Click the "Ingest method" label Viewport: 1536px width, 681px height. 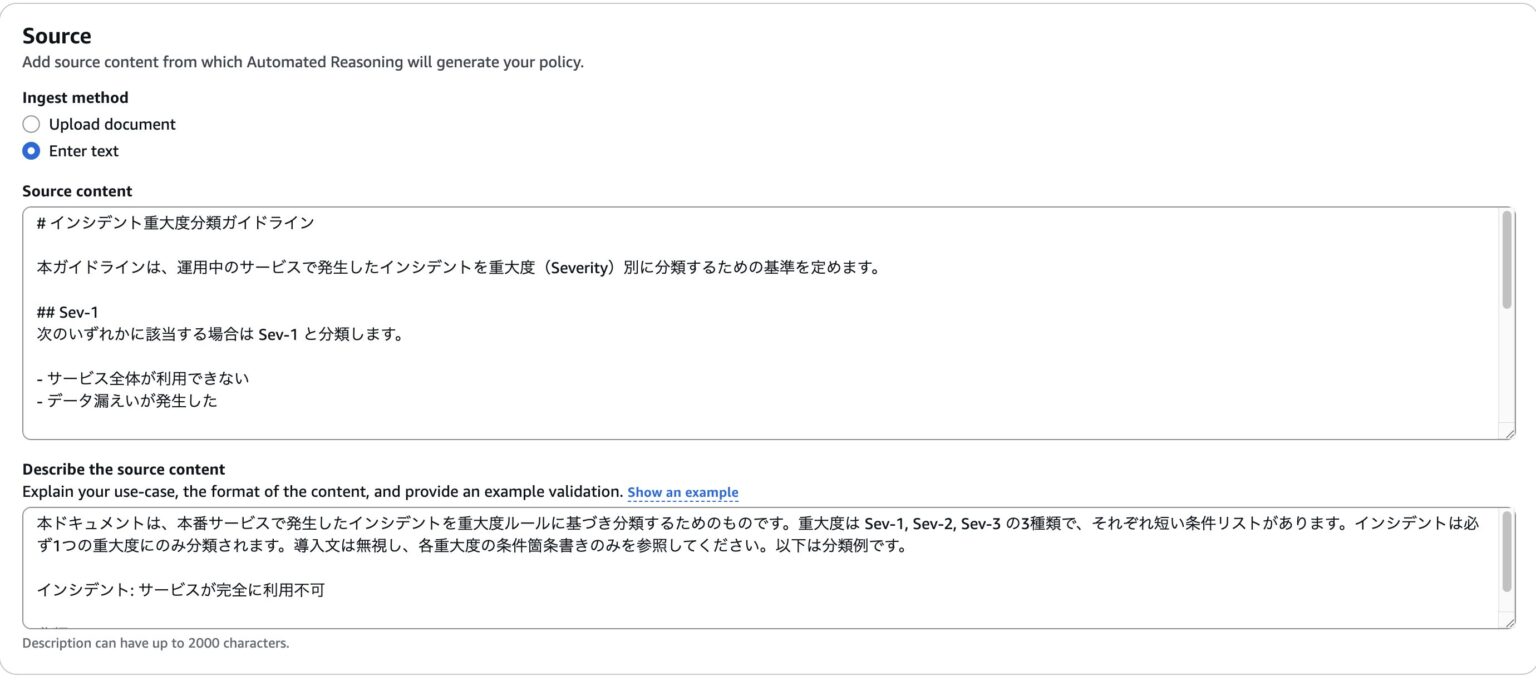75,97
